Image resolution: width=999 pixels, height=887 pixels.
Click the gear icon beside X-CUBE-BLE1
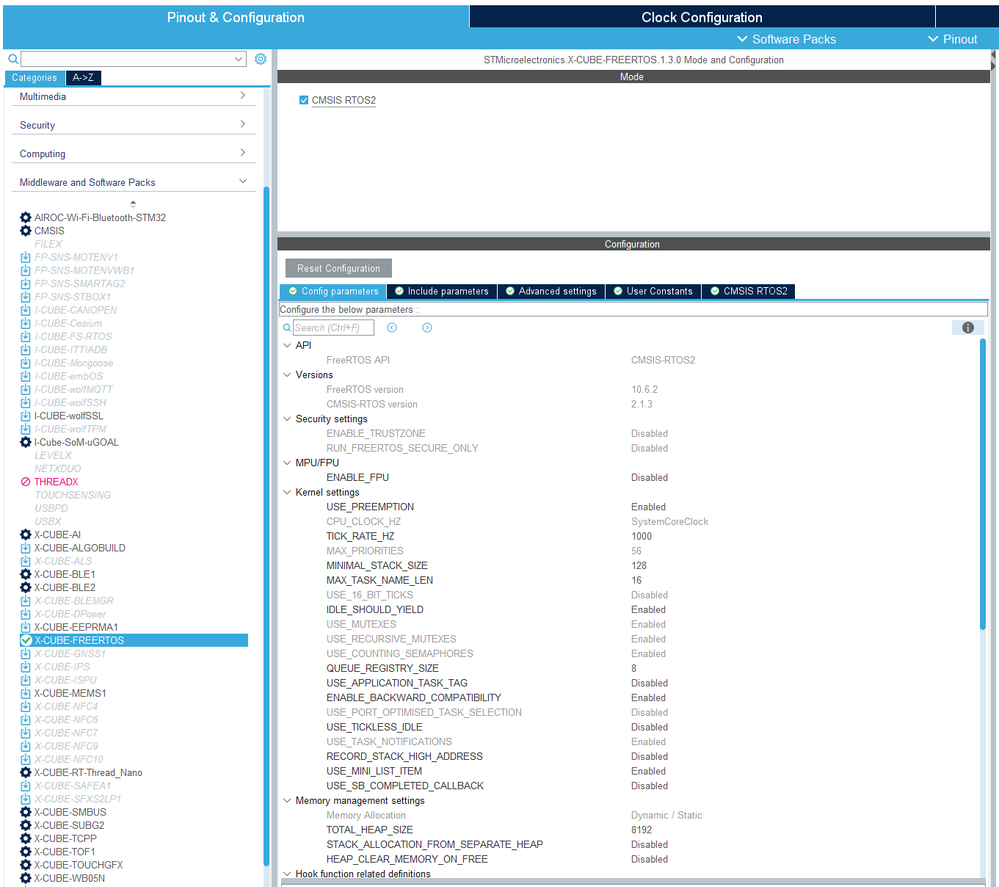(25, 574)
